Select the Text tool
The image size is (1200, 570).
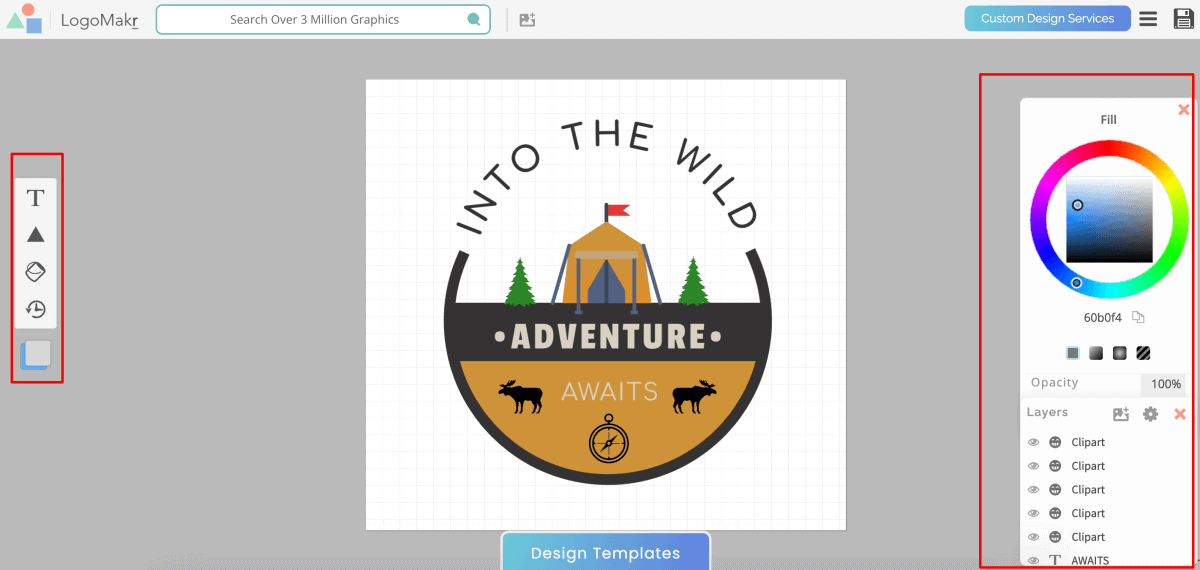[x=36, y=198]
